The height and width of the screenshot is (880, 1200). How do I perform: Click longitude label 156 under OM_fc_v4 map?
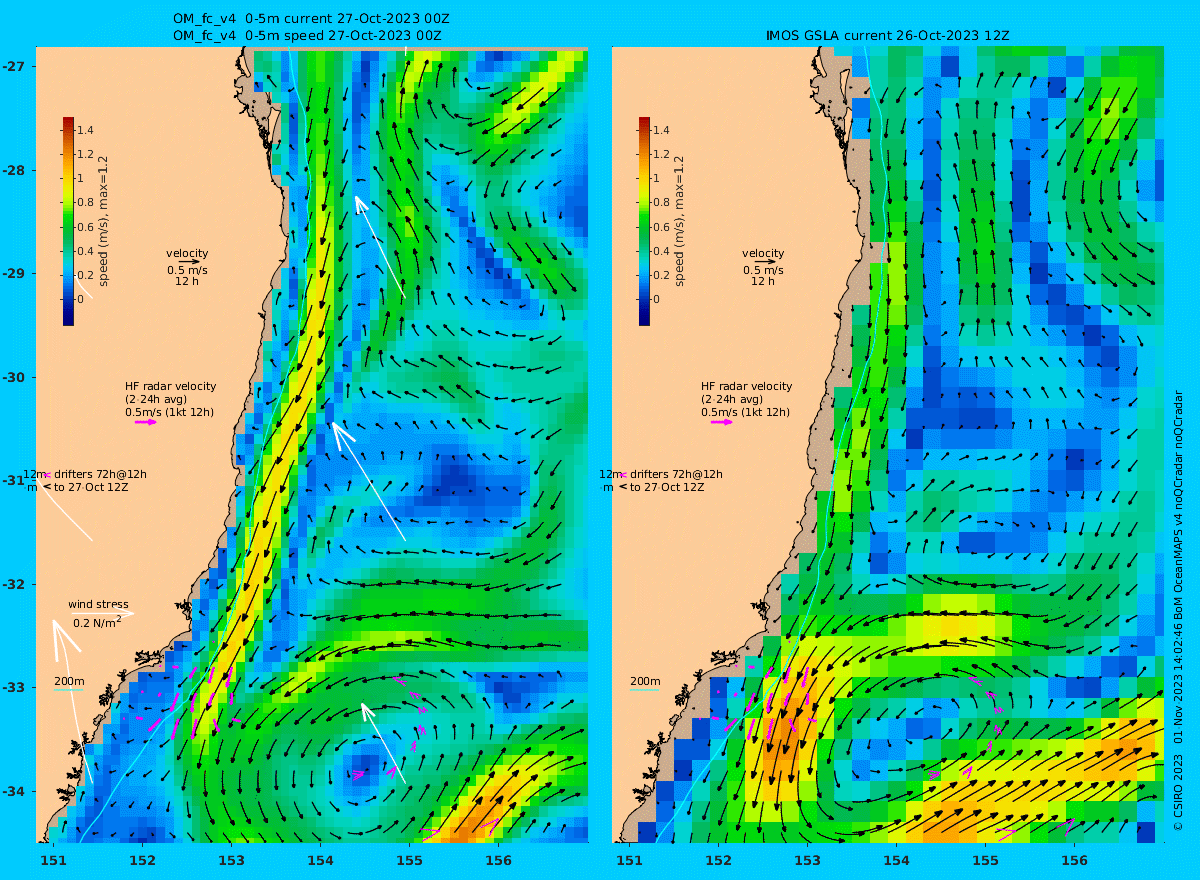497,860
